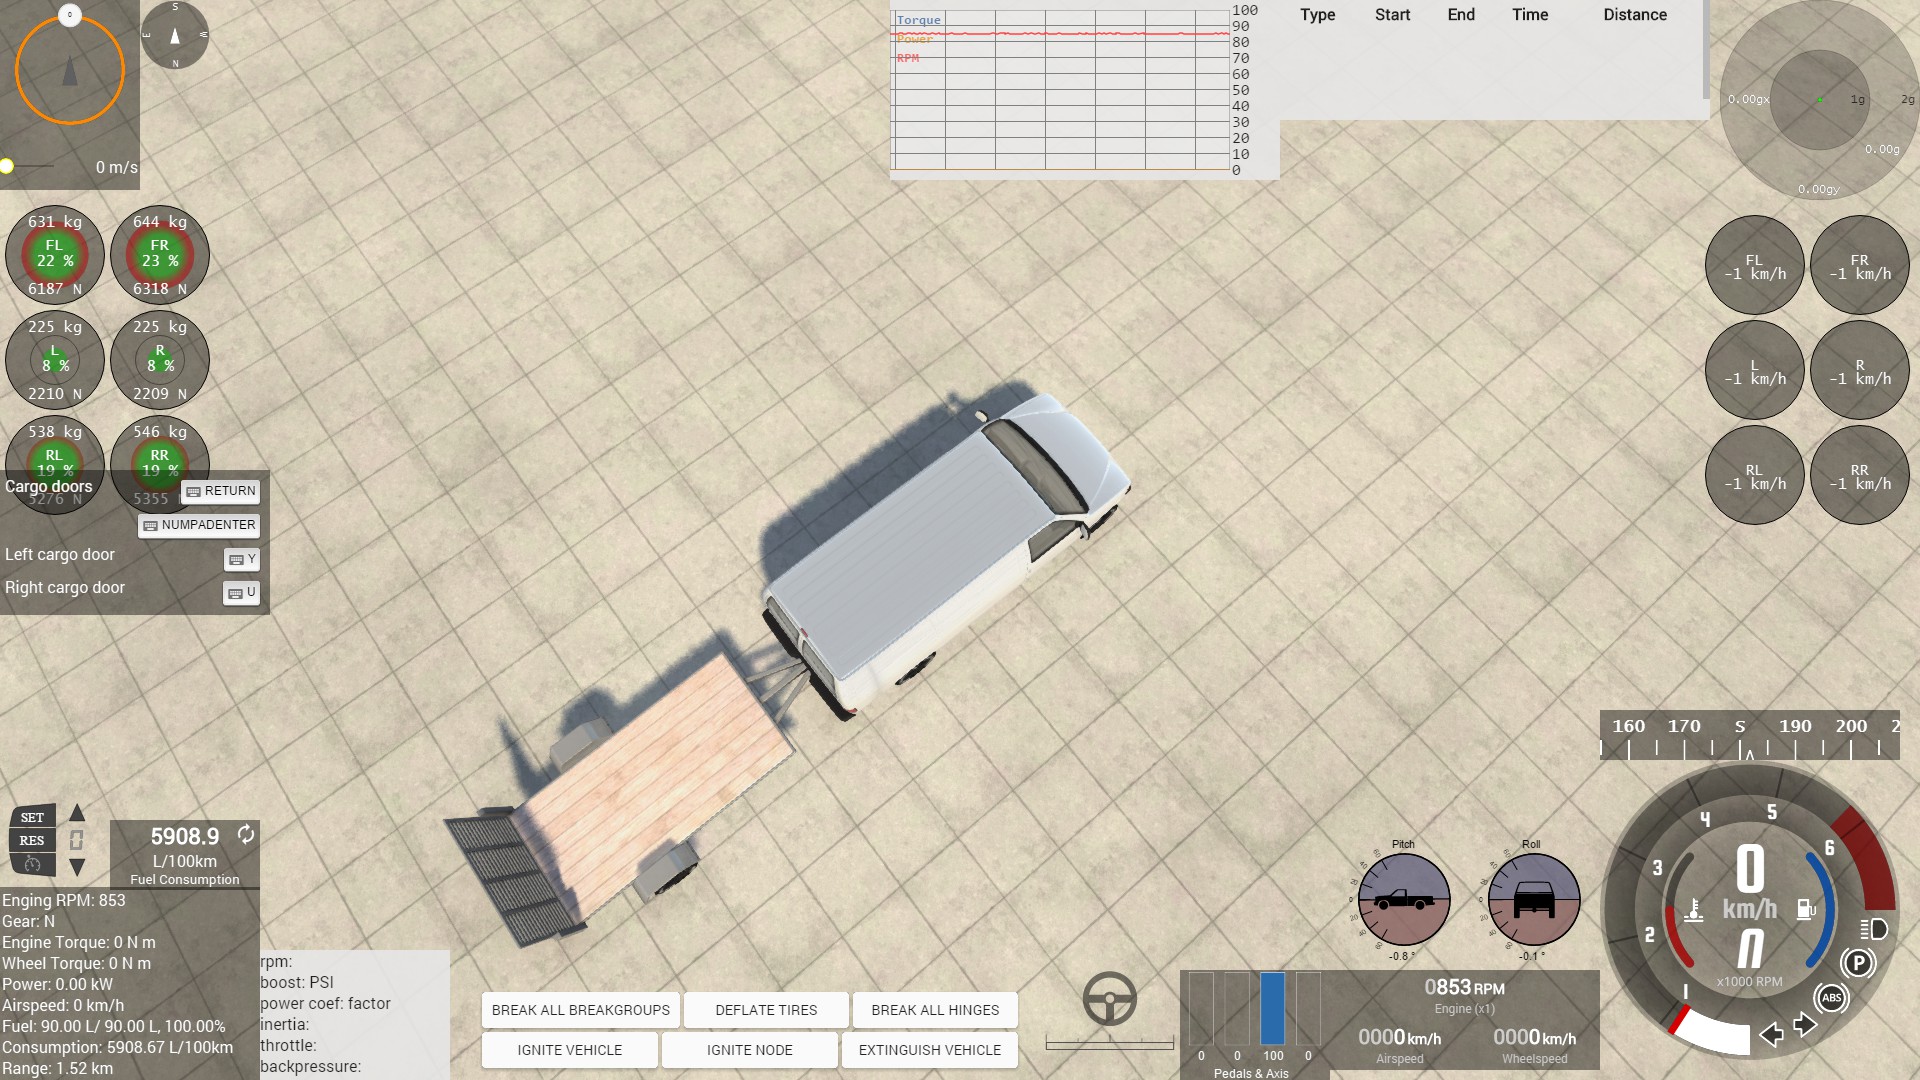Click the trailer R wheel weight gauge (2209 N)
1920x1080 pixels.
coord(160,360)
